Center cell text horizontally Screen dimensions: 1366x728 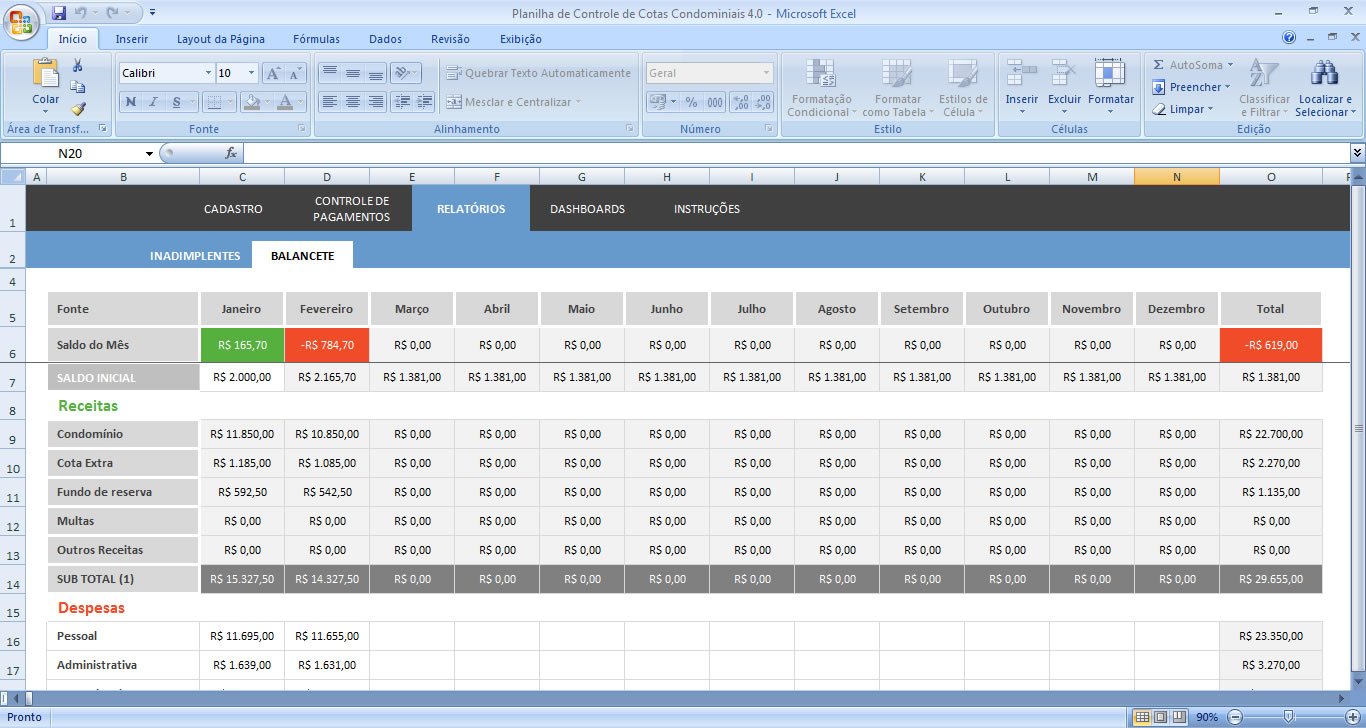352,102
